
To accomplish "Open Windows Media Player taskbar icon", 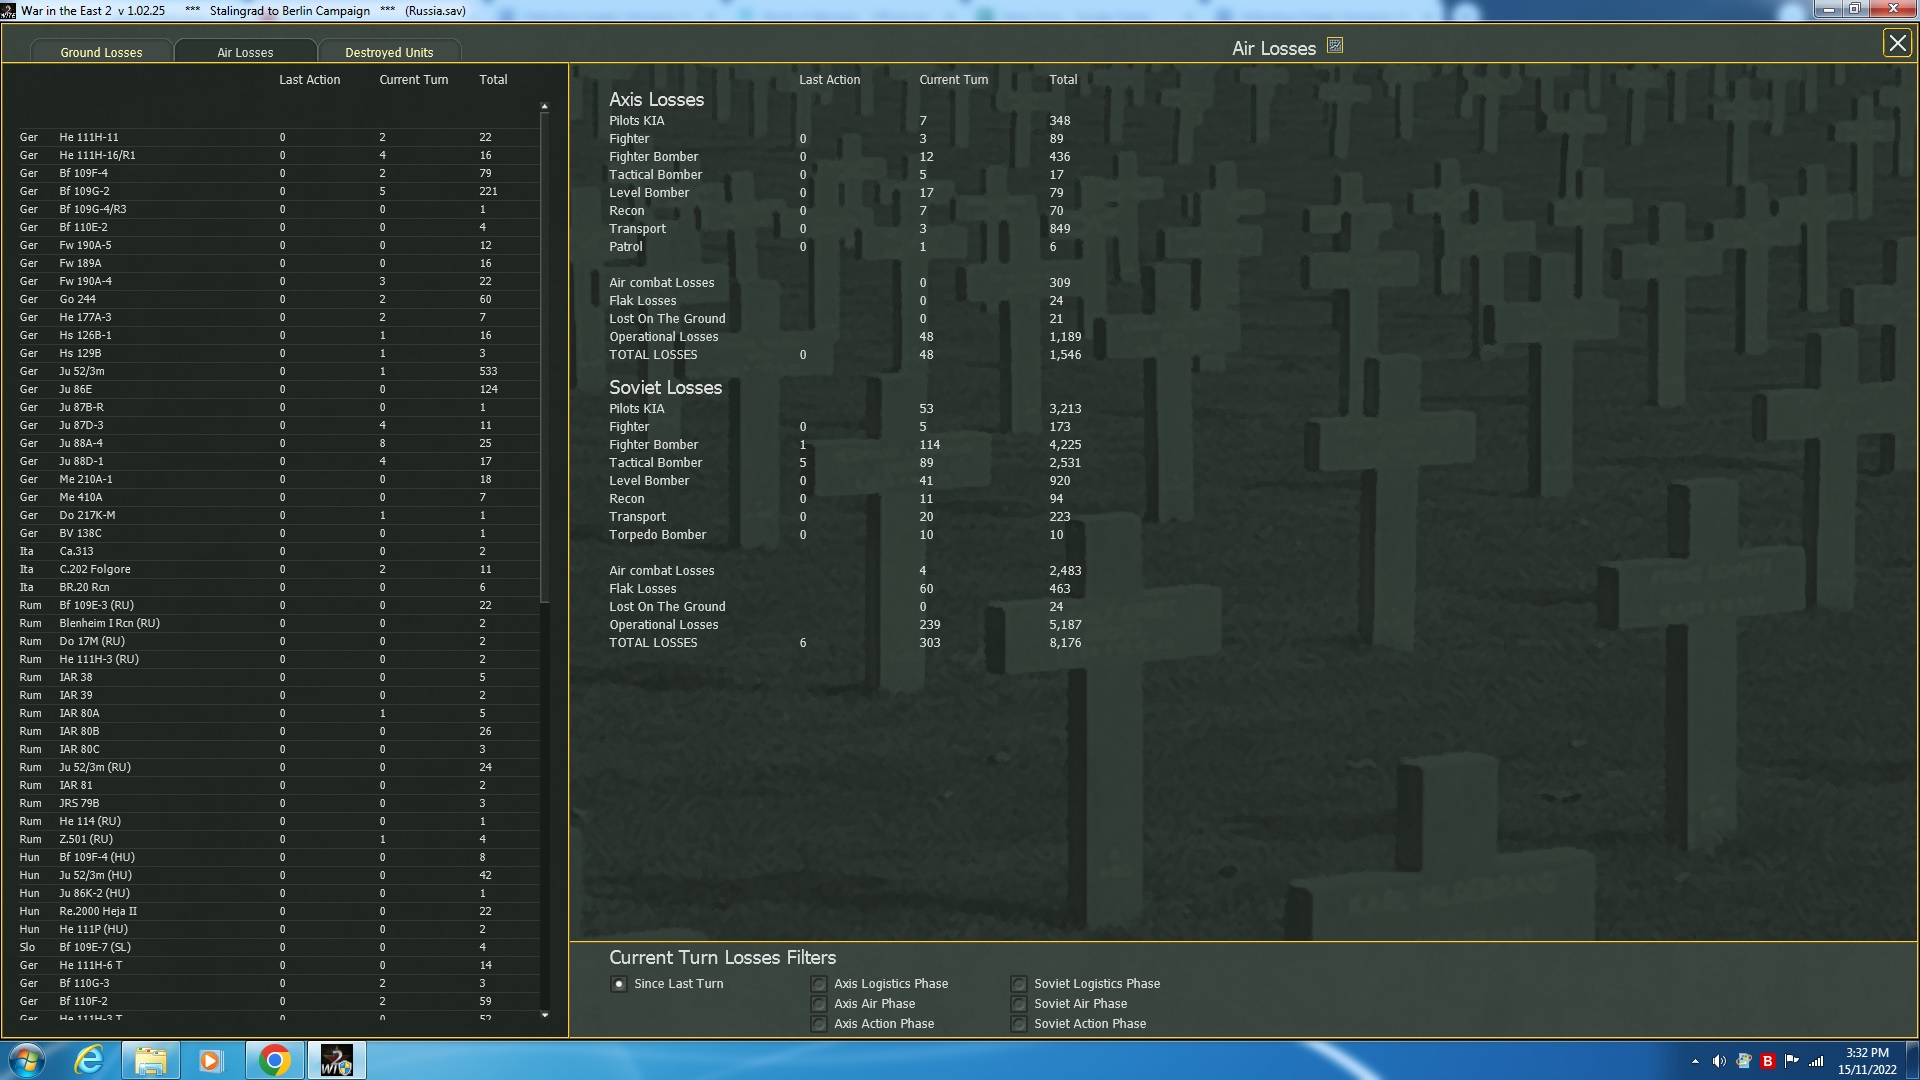I will (x=210, y=1060).
